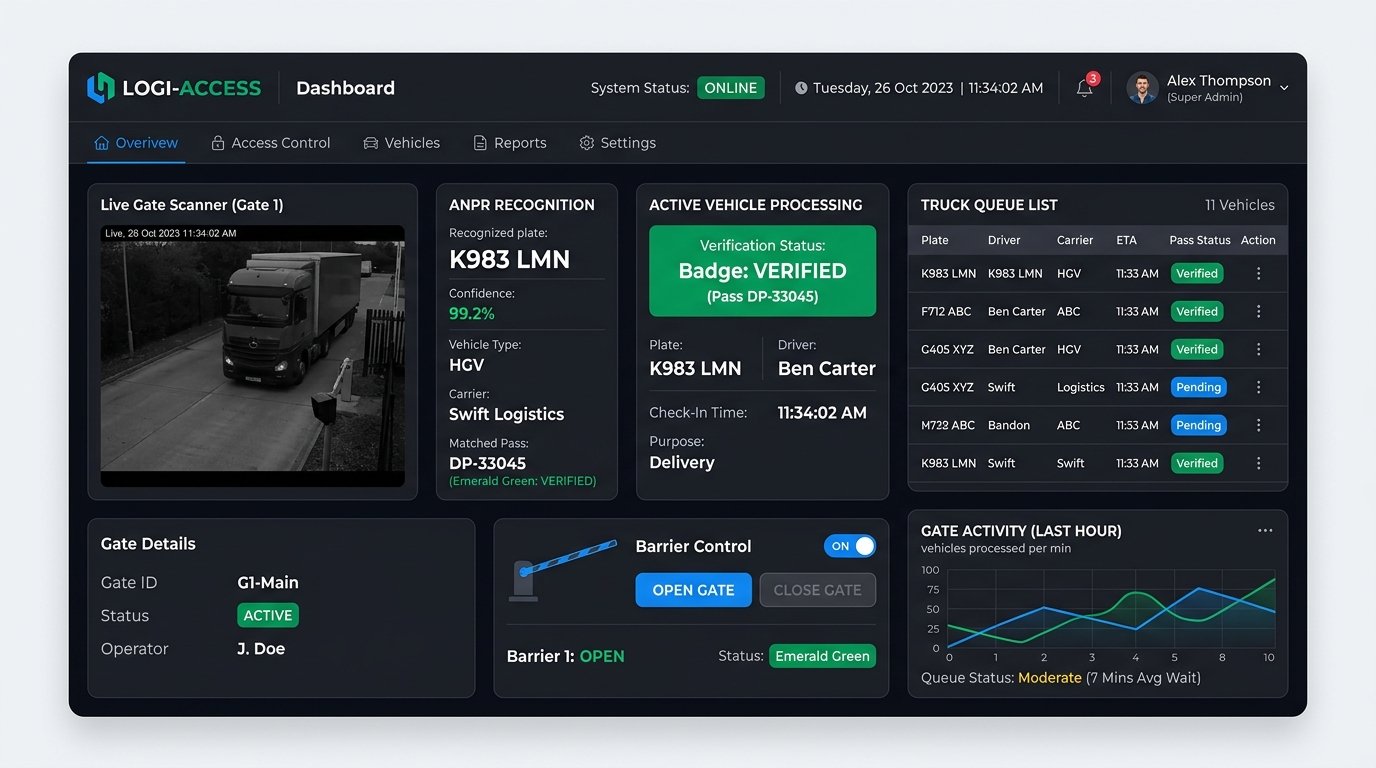Open the action menu for the M722 ABC row
The height and width of the screenshot is (768, 1376).
point(1258,425)
